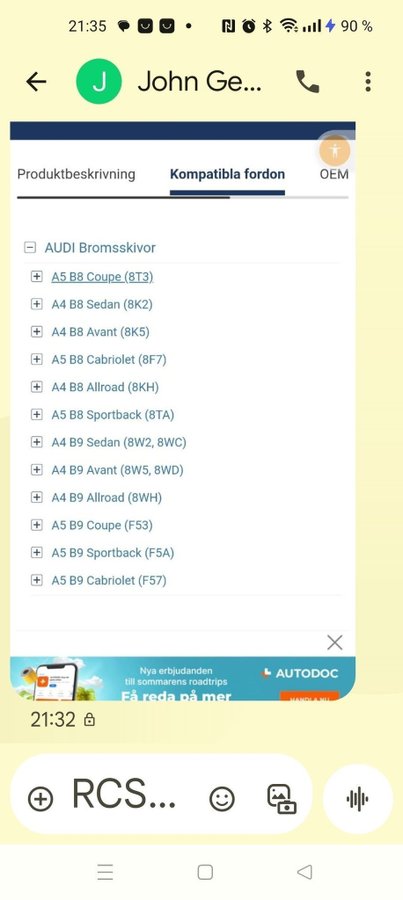Open the plus attachment icon in the message bar
Viewport: 403px width, 900px height.
41,798
